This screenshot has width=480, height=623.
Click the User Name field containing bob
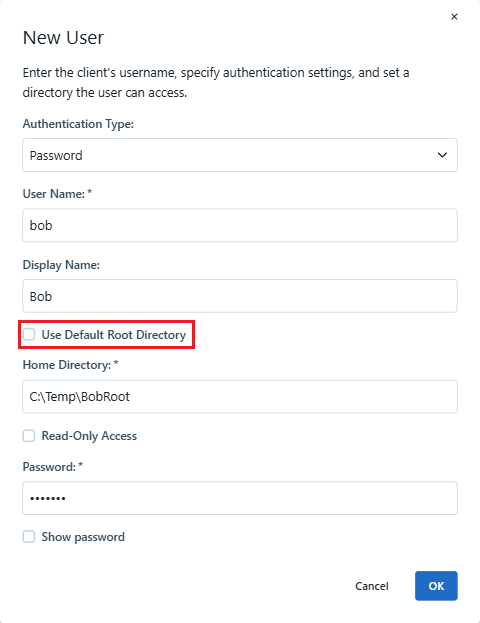(x=240, y=225)
